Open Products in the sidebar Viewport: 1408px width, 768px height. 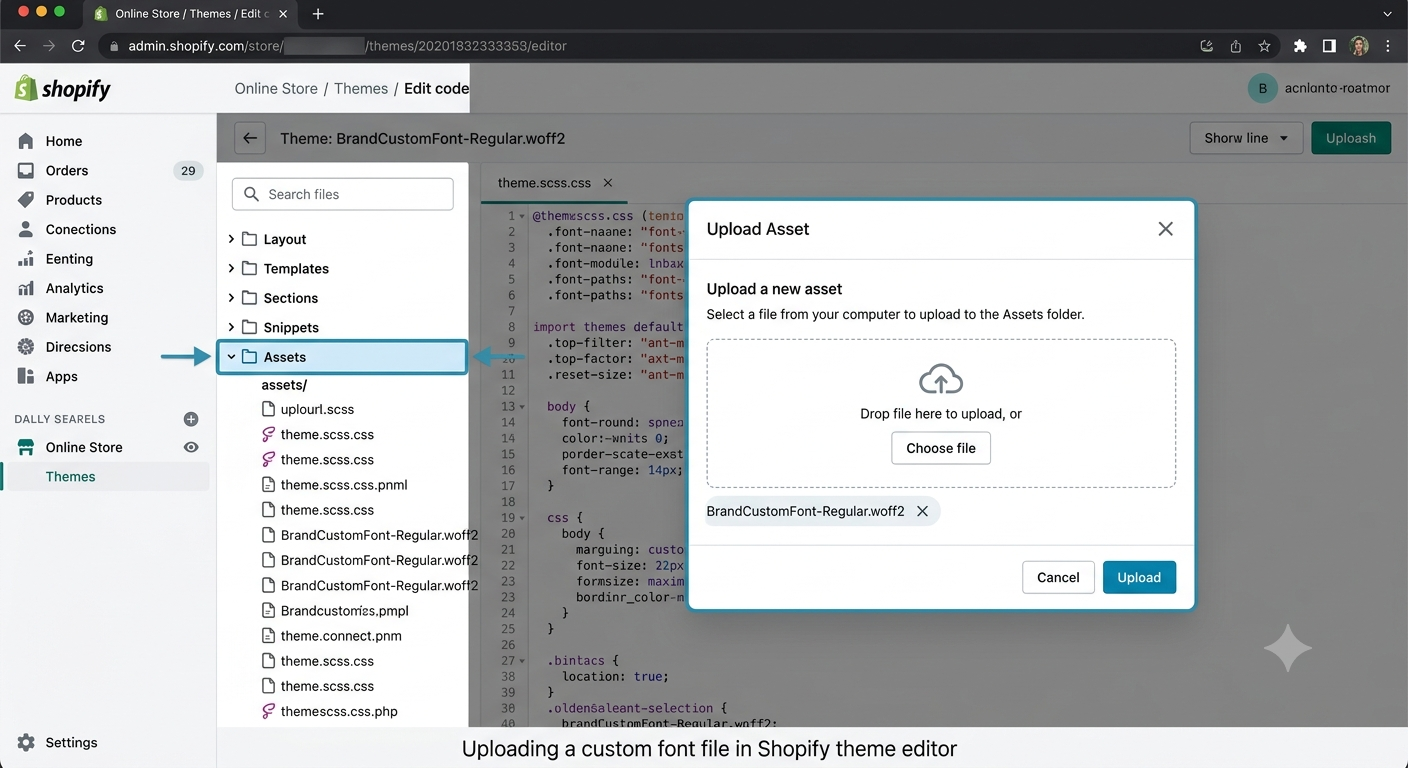click(x=74, y=200)
